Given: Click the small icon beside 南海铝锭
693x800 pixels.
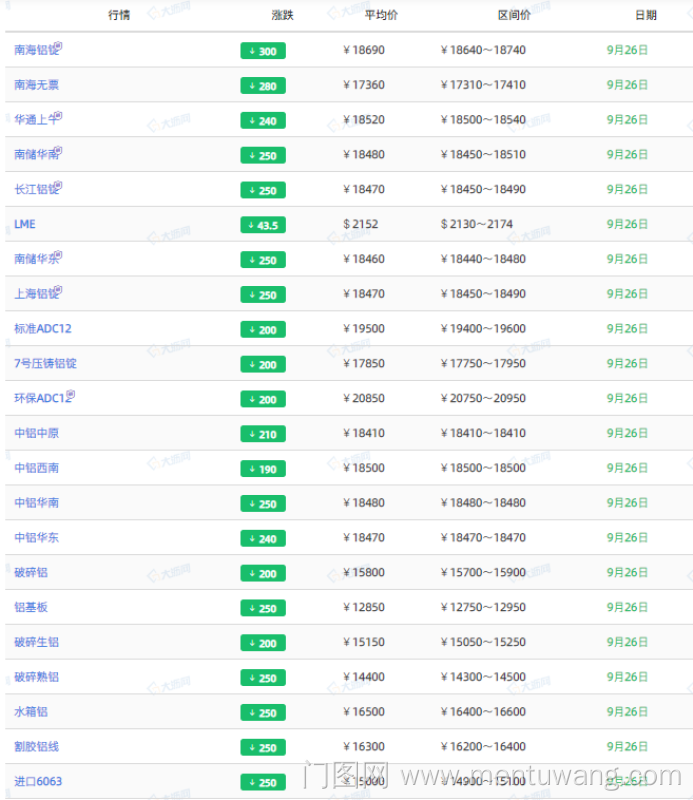Looking at the screenshot, I should [58, 46].
